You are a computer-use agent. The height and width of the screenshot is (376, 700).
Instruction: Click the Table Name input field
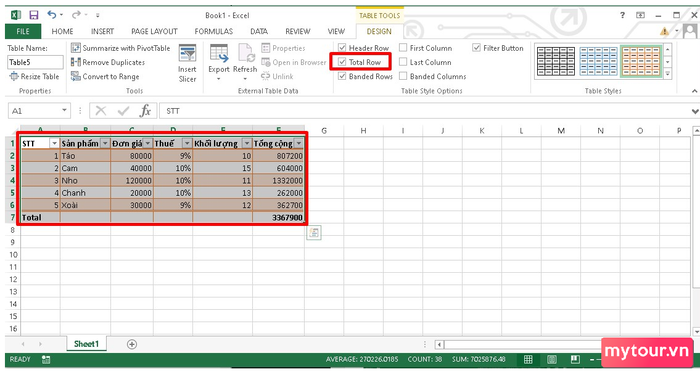click(x=35, y=62)
